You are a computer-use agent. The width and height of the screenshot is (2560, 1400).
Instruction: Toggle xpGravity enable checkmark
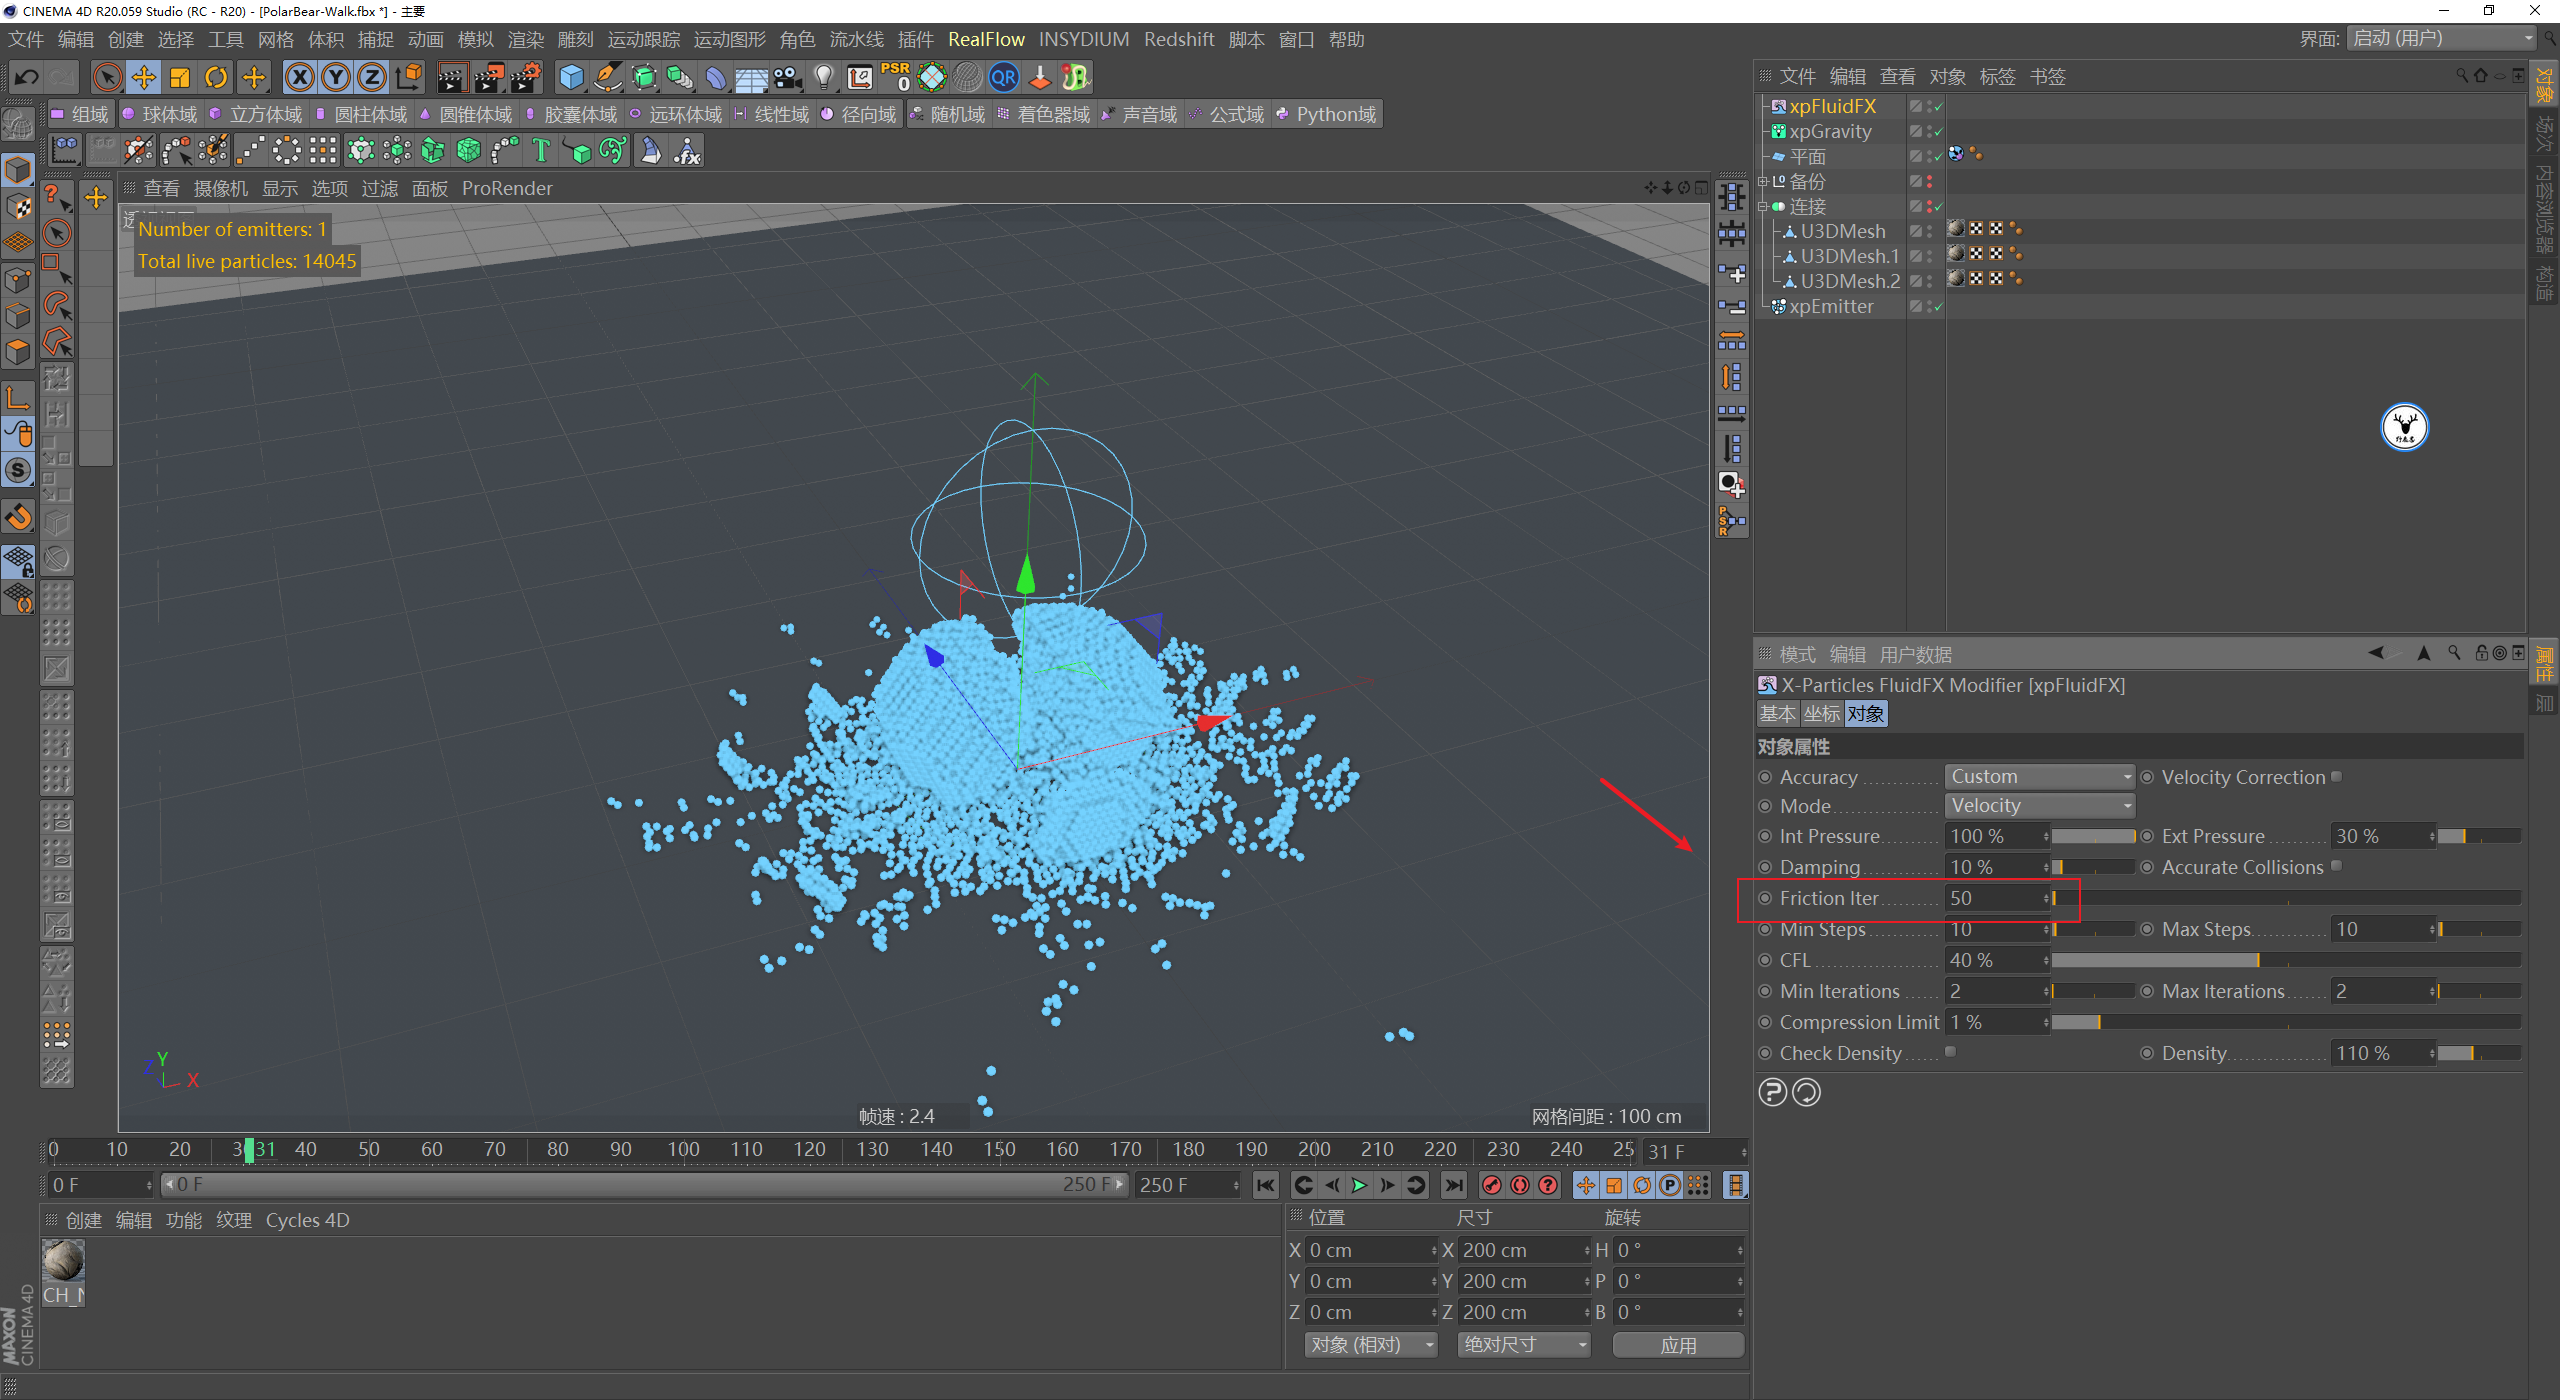tap(1938, 131)
